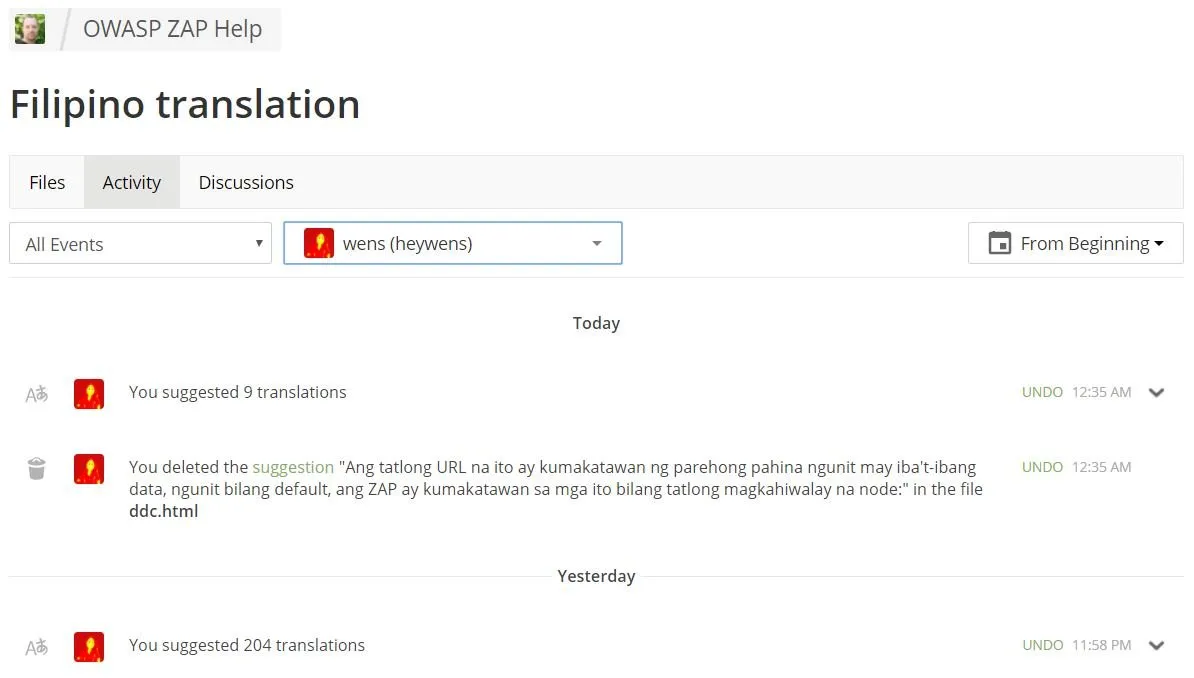Click the trash icon next to deleted suggestion
Viewport: 1194px width, 678px height.
point(37,469)
